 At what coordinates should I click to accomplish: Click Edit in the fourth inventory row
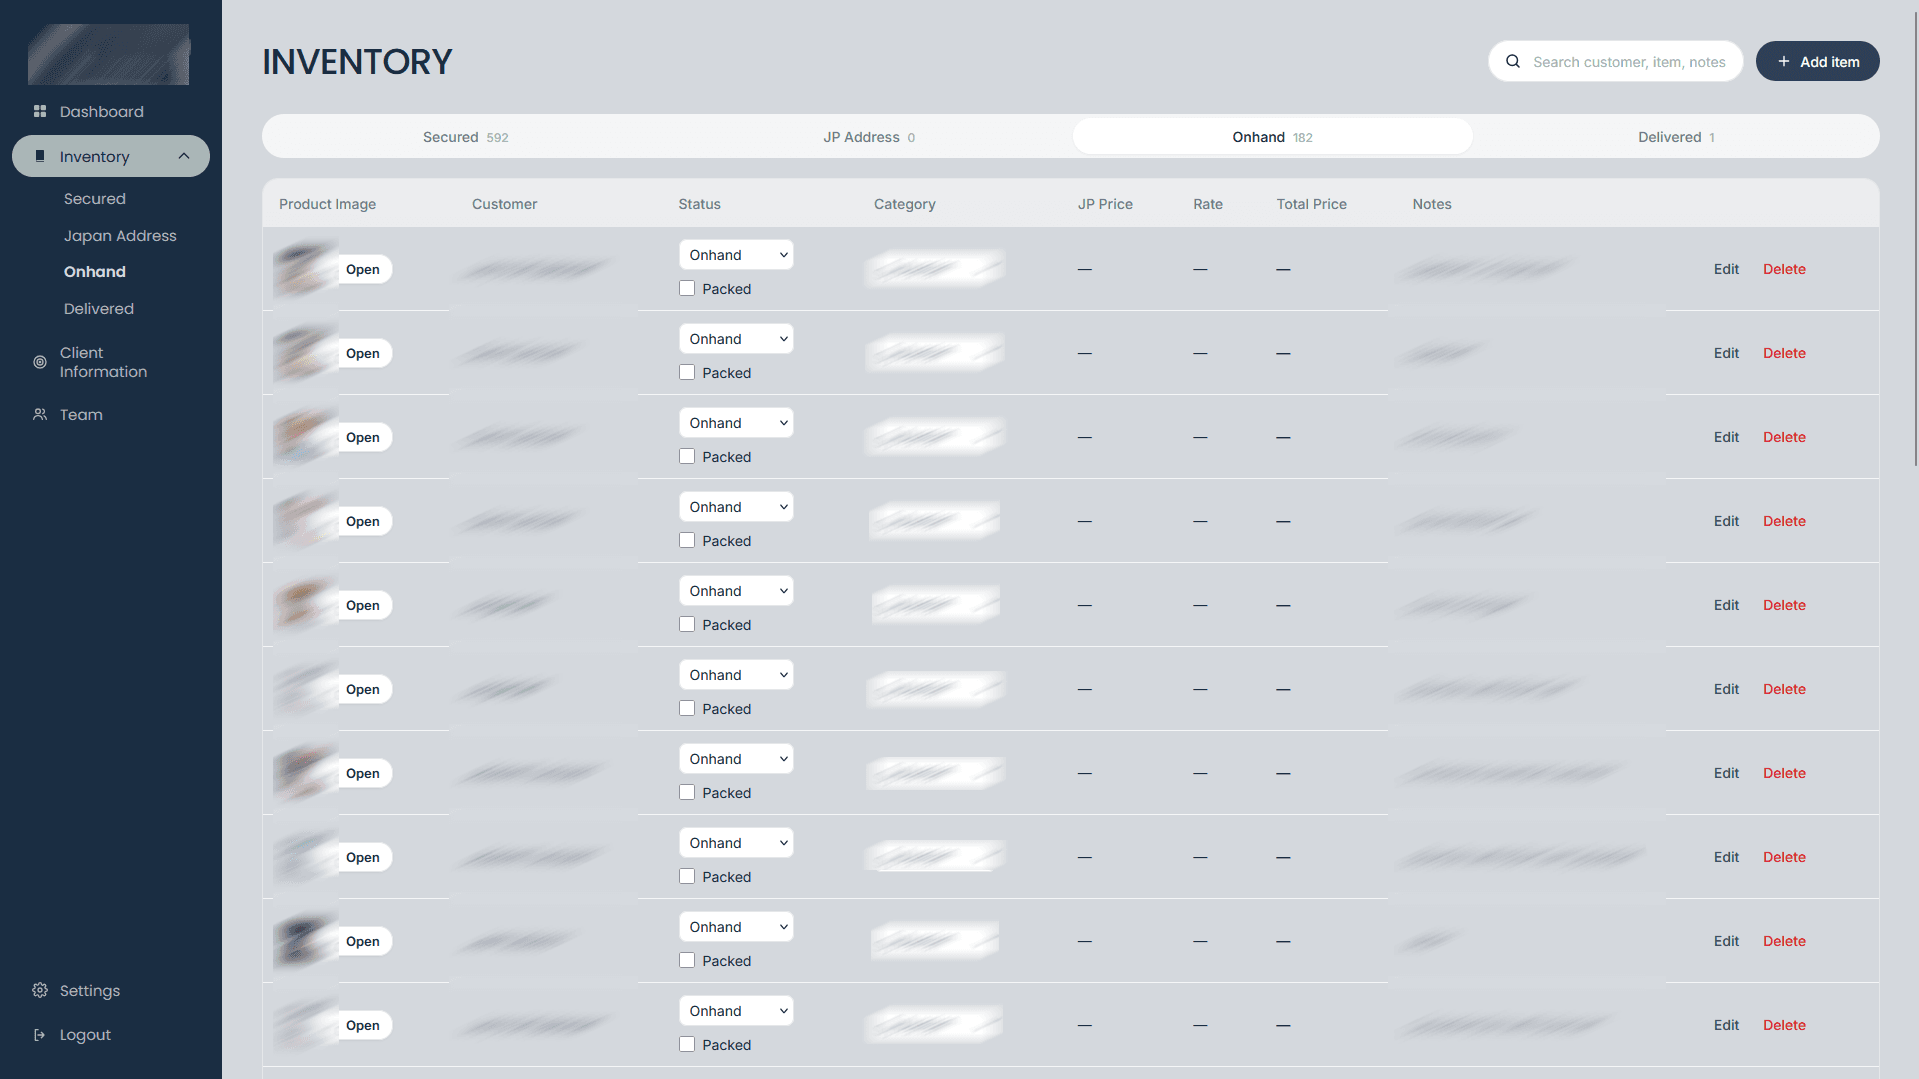click(x=1726, y=521)
